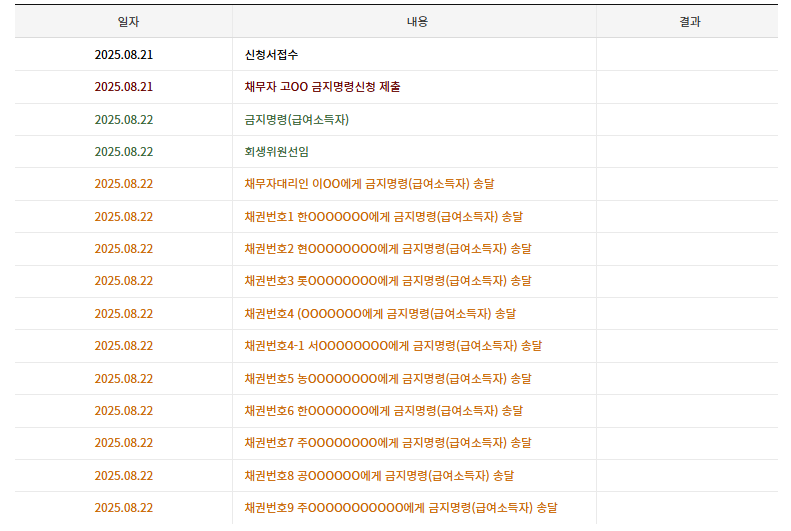Click the date in the 채권번호9 row
Image resolution: width=791 pixels, height=531 pixels.
pyautogui.click(x=124, y=508)
